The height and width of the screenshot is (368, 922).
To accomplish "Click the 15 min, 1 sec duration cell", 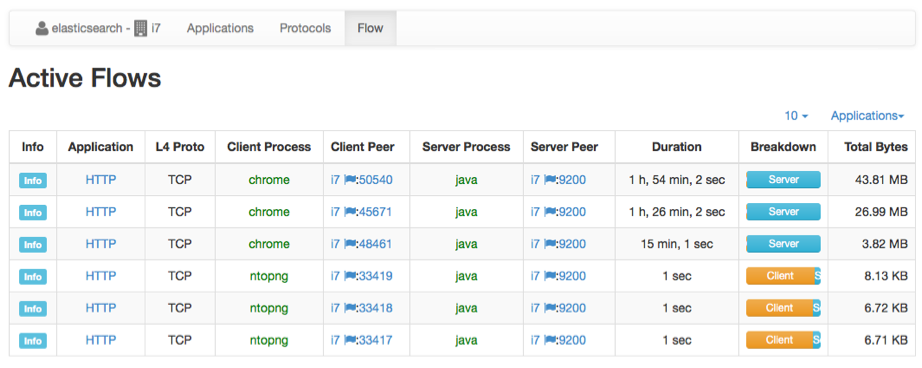I will tap(677, 244).
